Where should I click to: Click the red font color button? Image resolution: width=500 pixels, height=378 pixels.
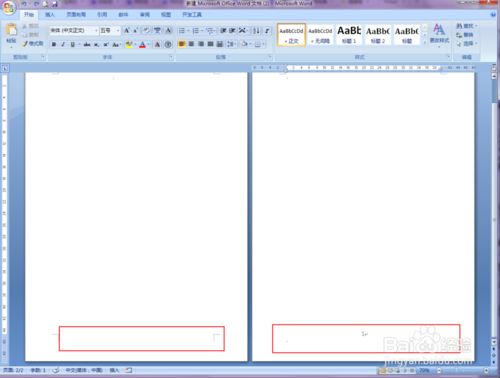pos(142,44)
